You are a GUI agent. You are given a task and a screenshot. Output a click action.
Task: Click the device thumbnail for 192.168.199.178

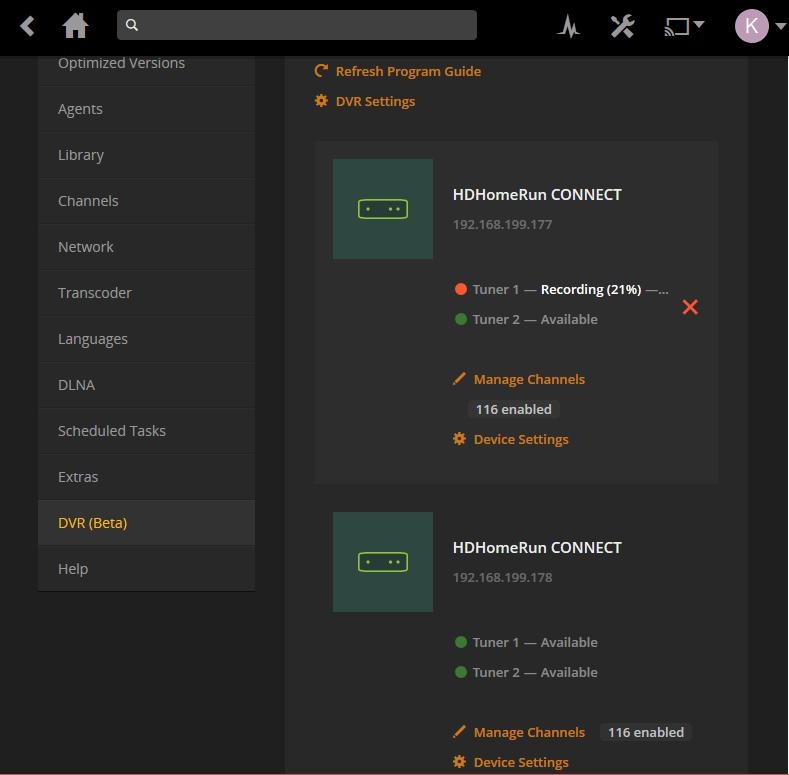[383, 562]
